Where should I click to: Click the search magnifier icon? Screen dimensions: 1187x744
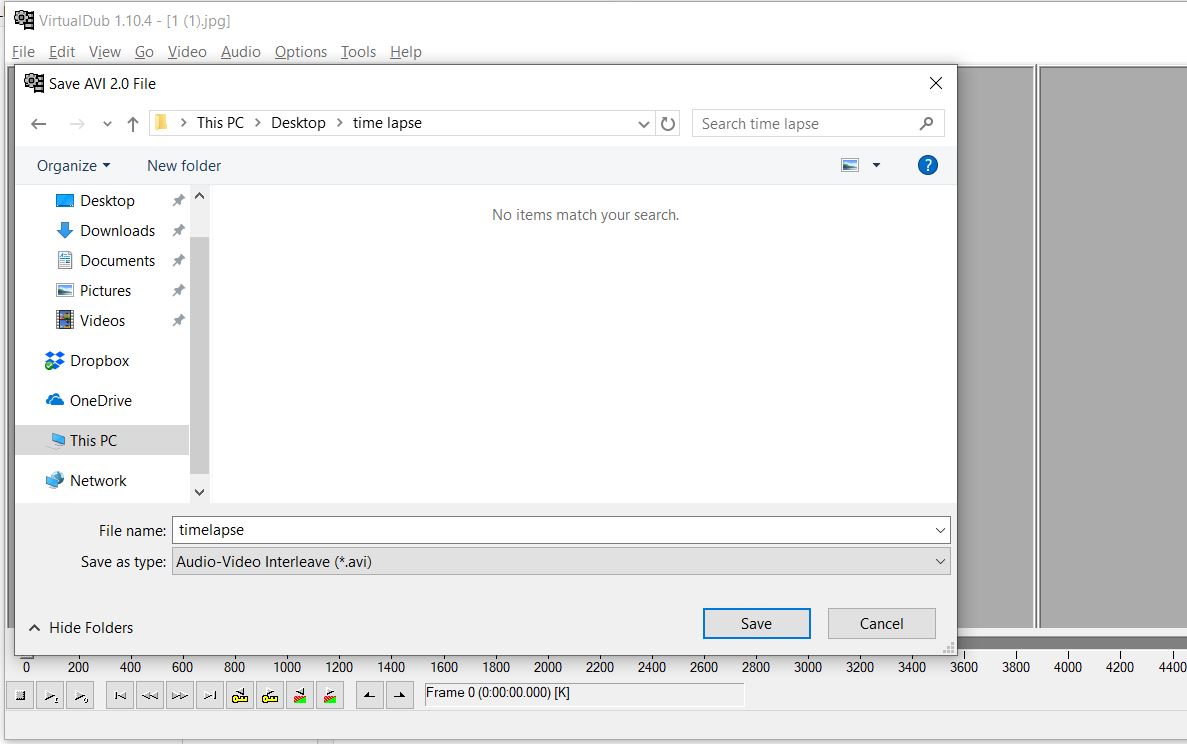927,123
